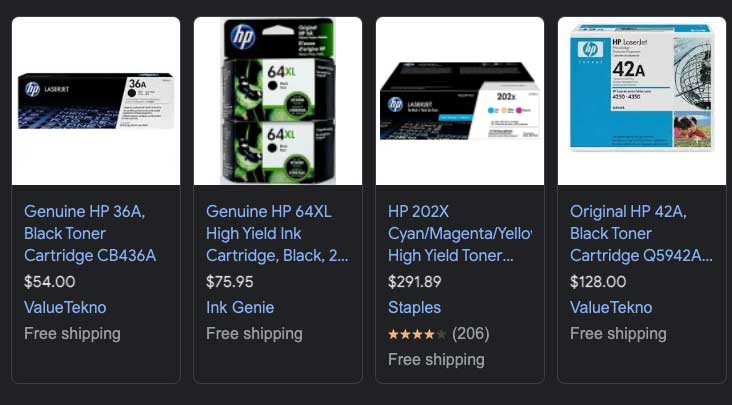732x405 pixels.
Task: Select the $128.00 price
Action: coord(598,281)
